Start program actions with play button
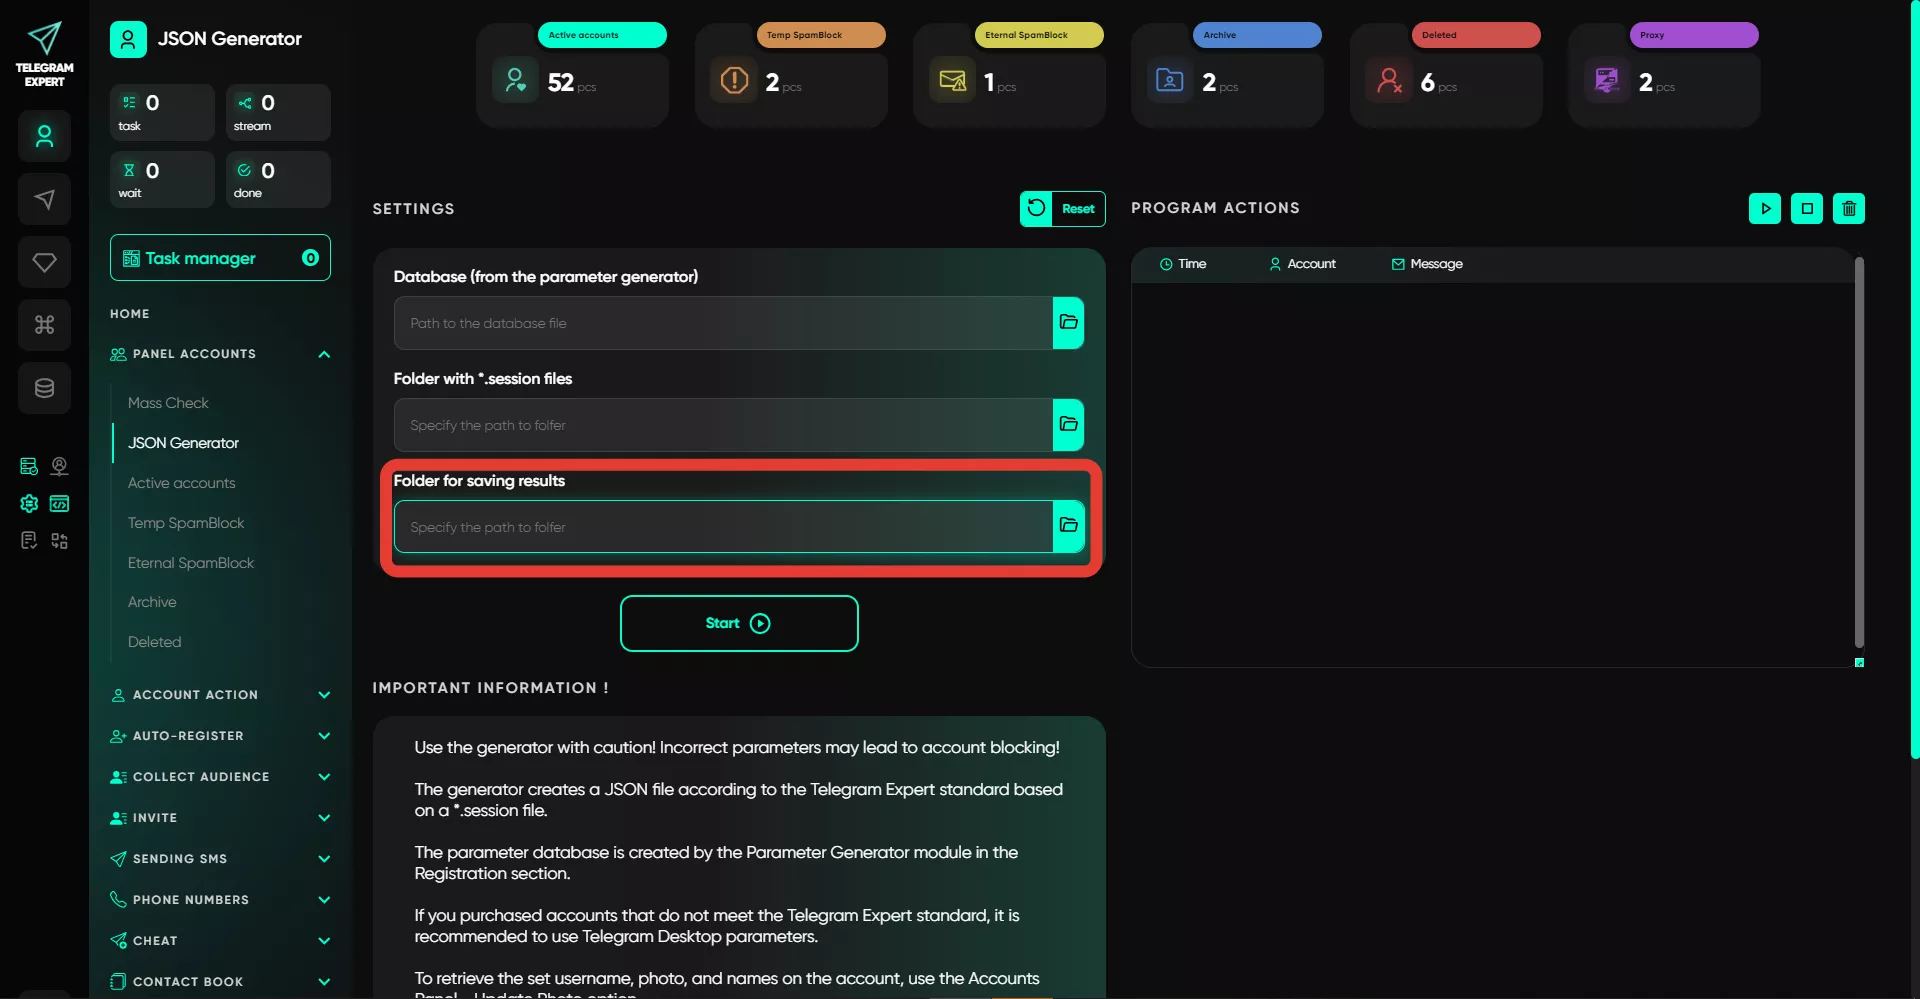1920x999 pixels. tap(1765, 209)
